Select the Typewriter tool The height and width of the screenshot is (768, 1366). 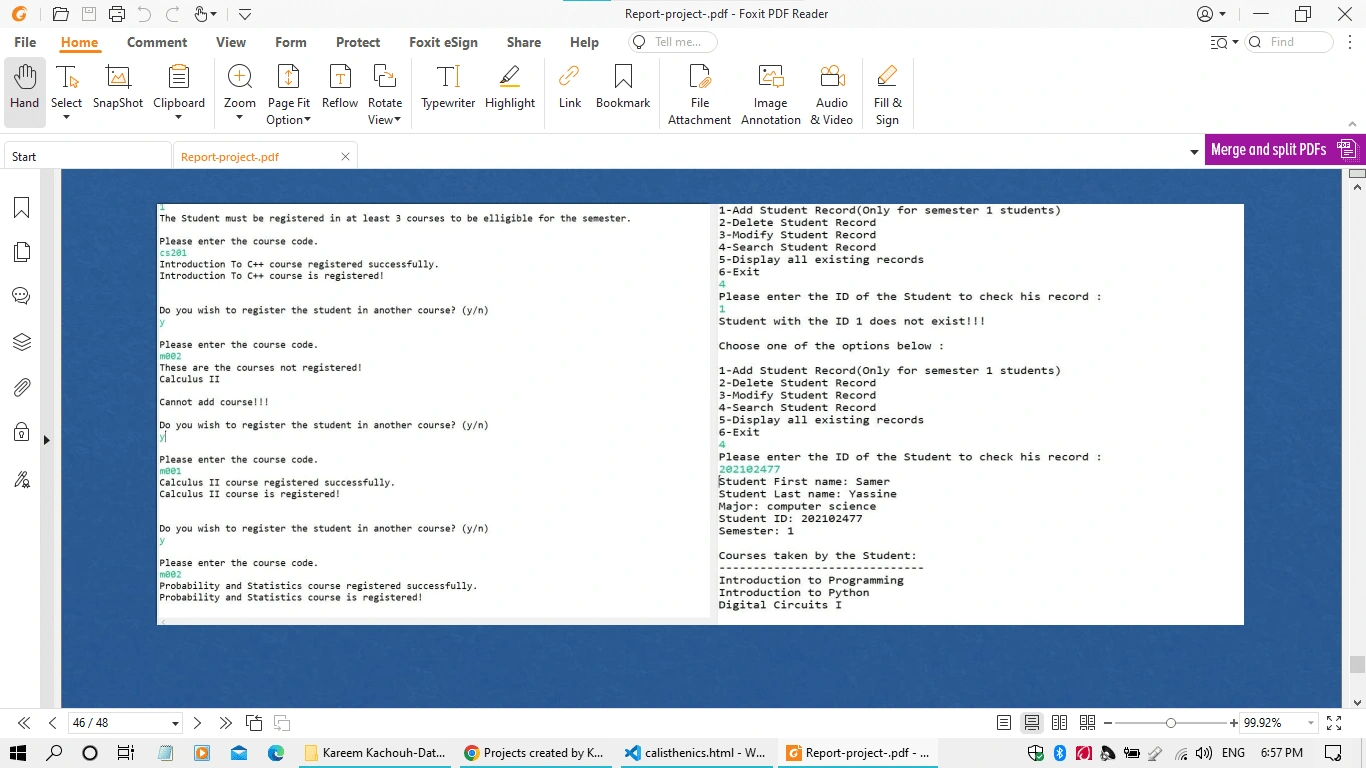tap(448, 86)
